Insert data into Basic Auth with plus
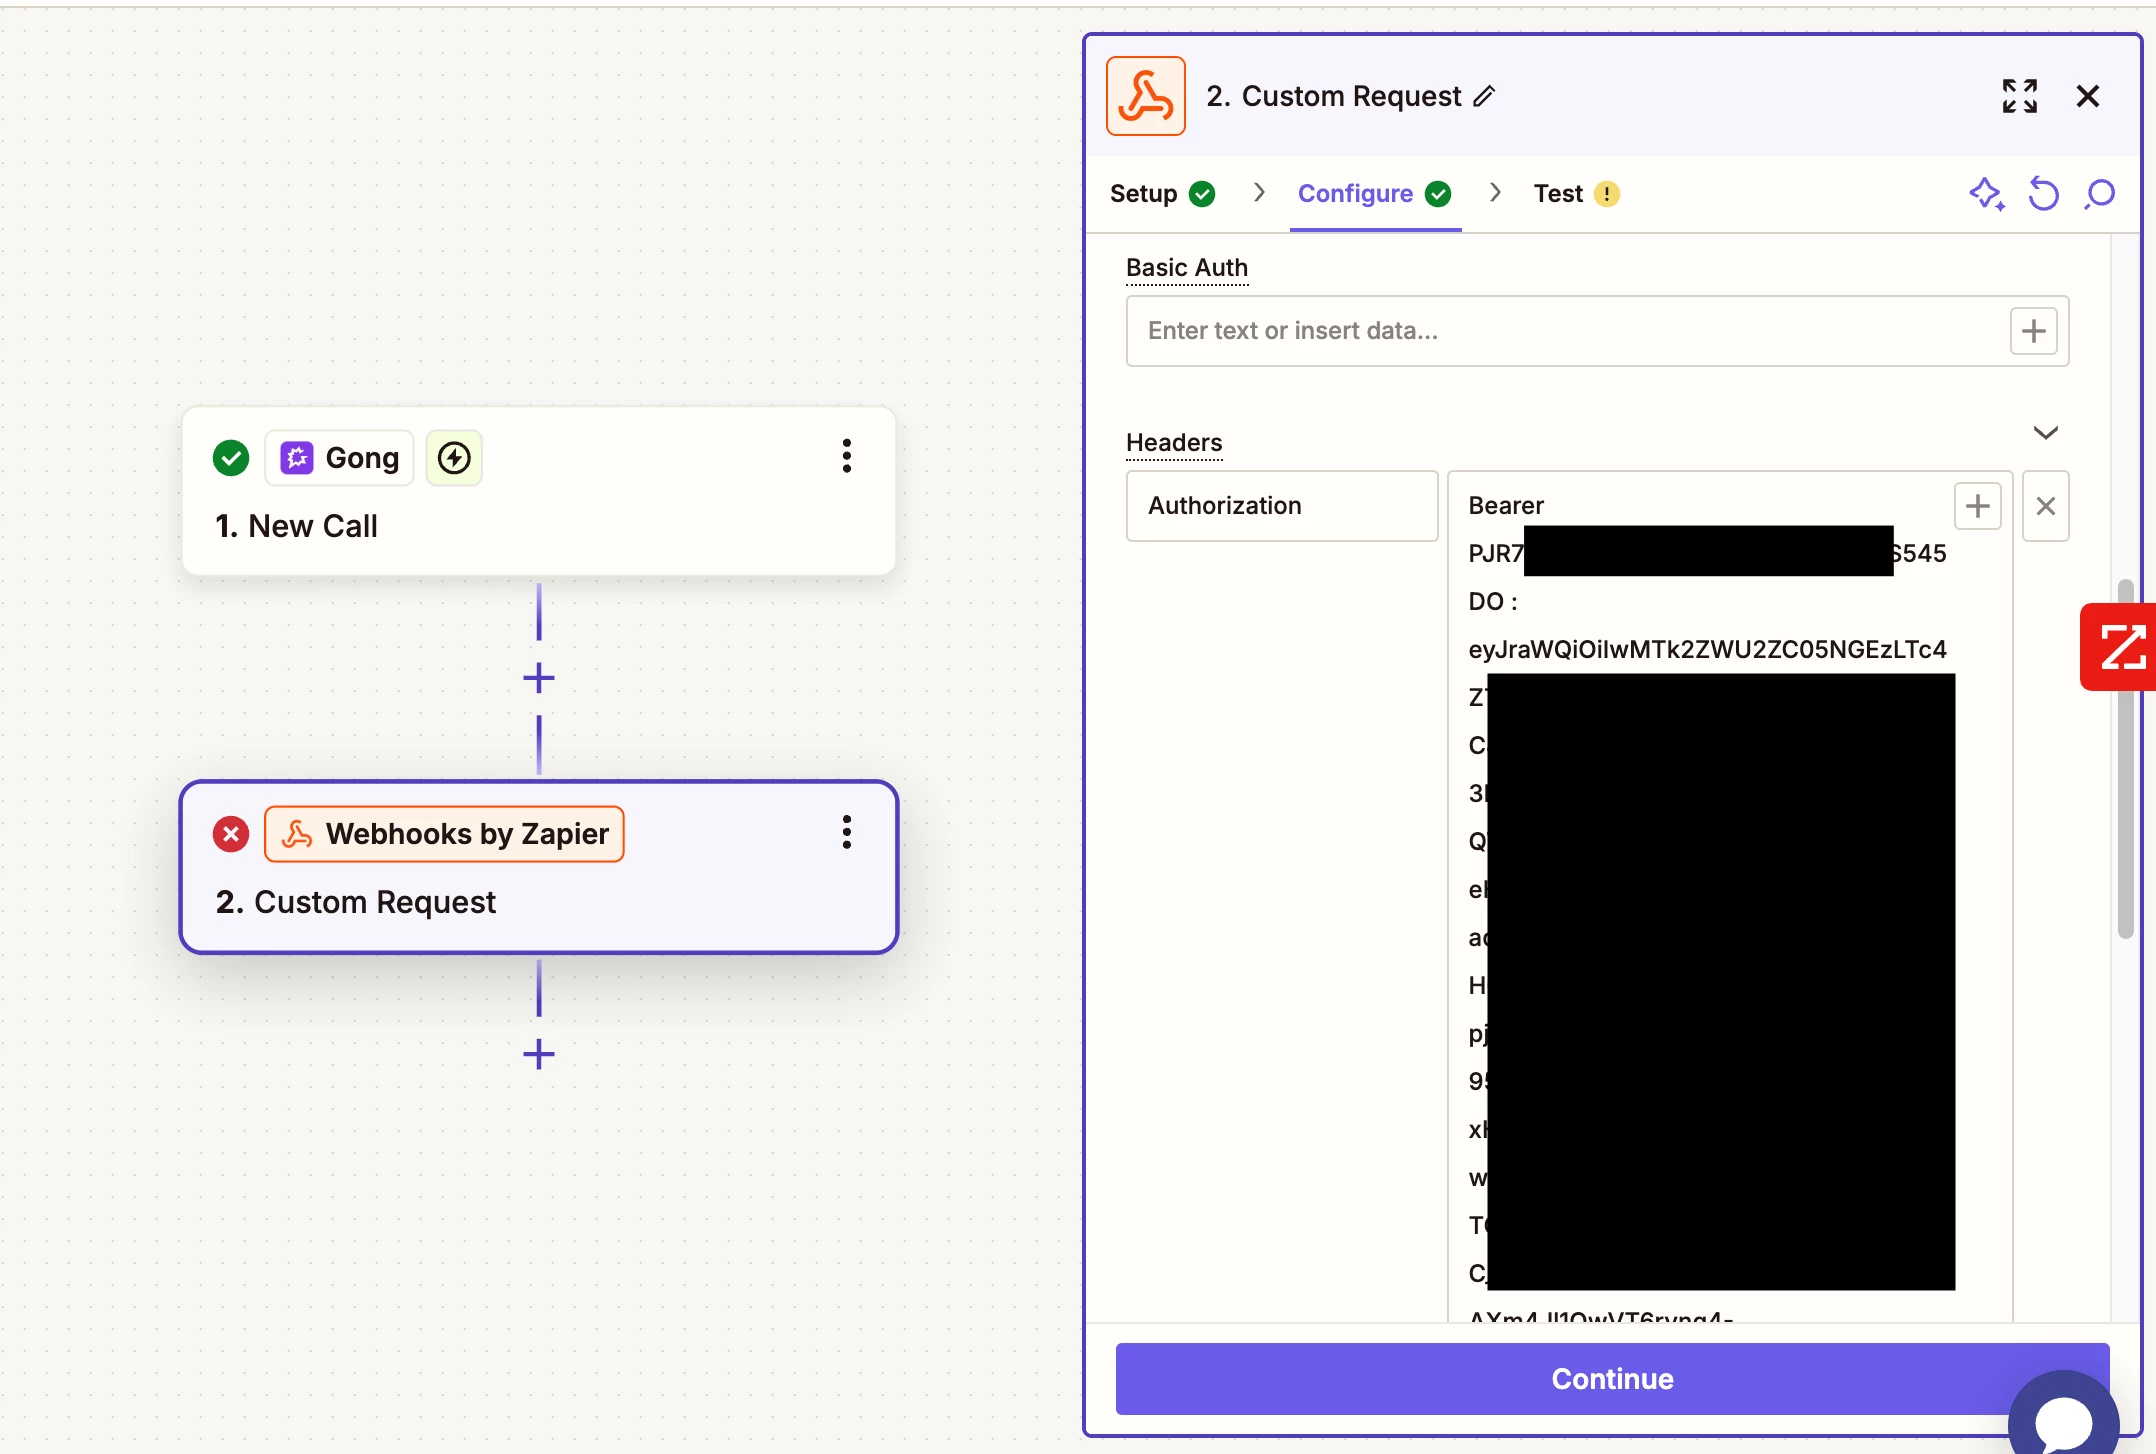Screen dimensions: 2156x1454 [x=2033, y=331]
